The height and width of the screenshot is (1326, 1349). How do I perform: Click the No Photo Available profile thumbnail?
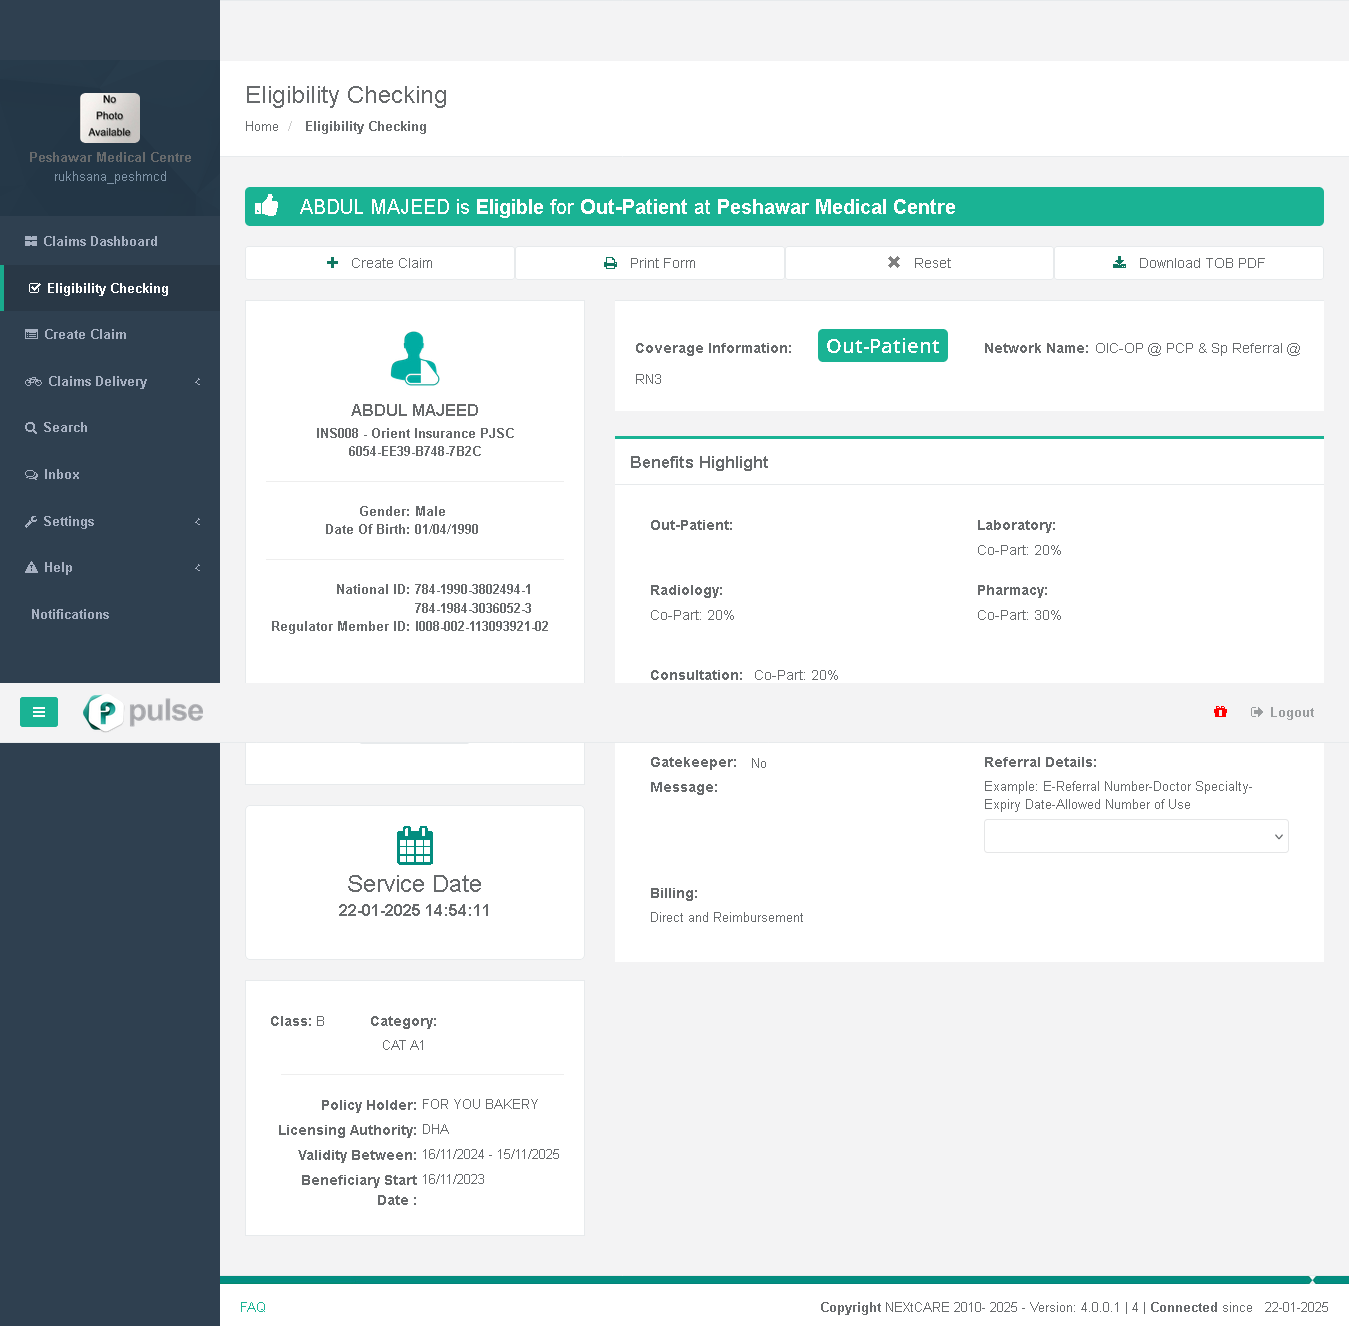110,118
